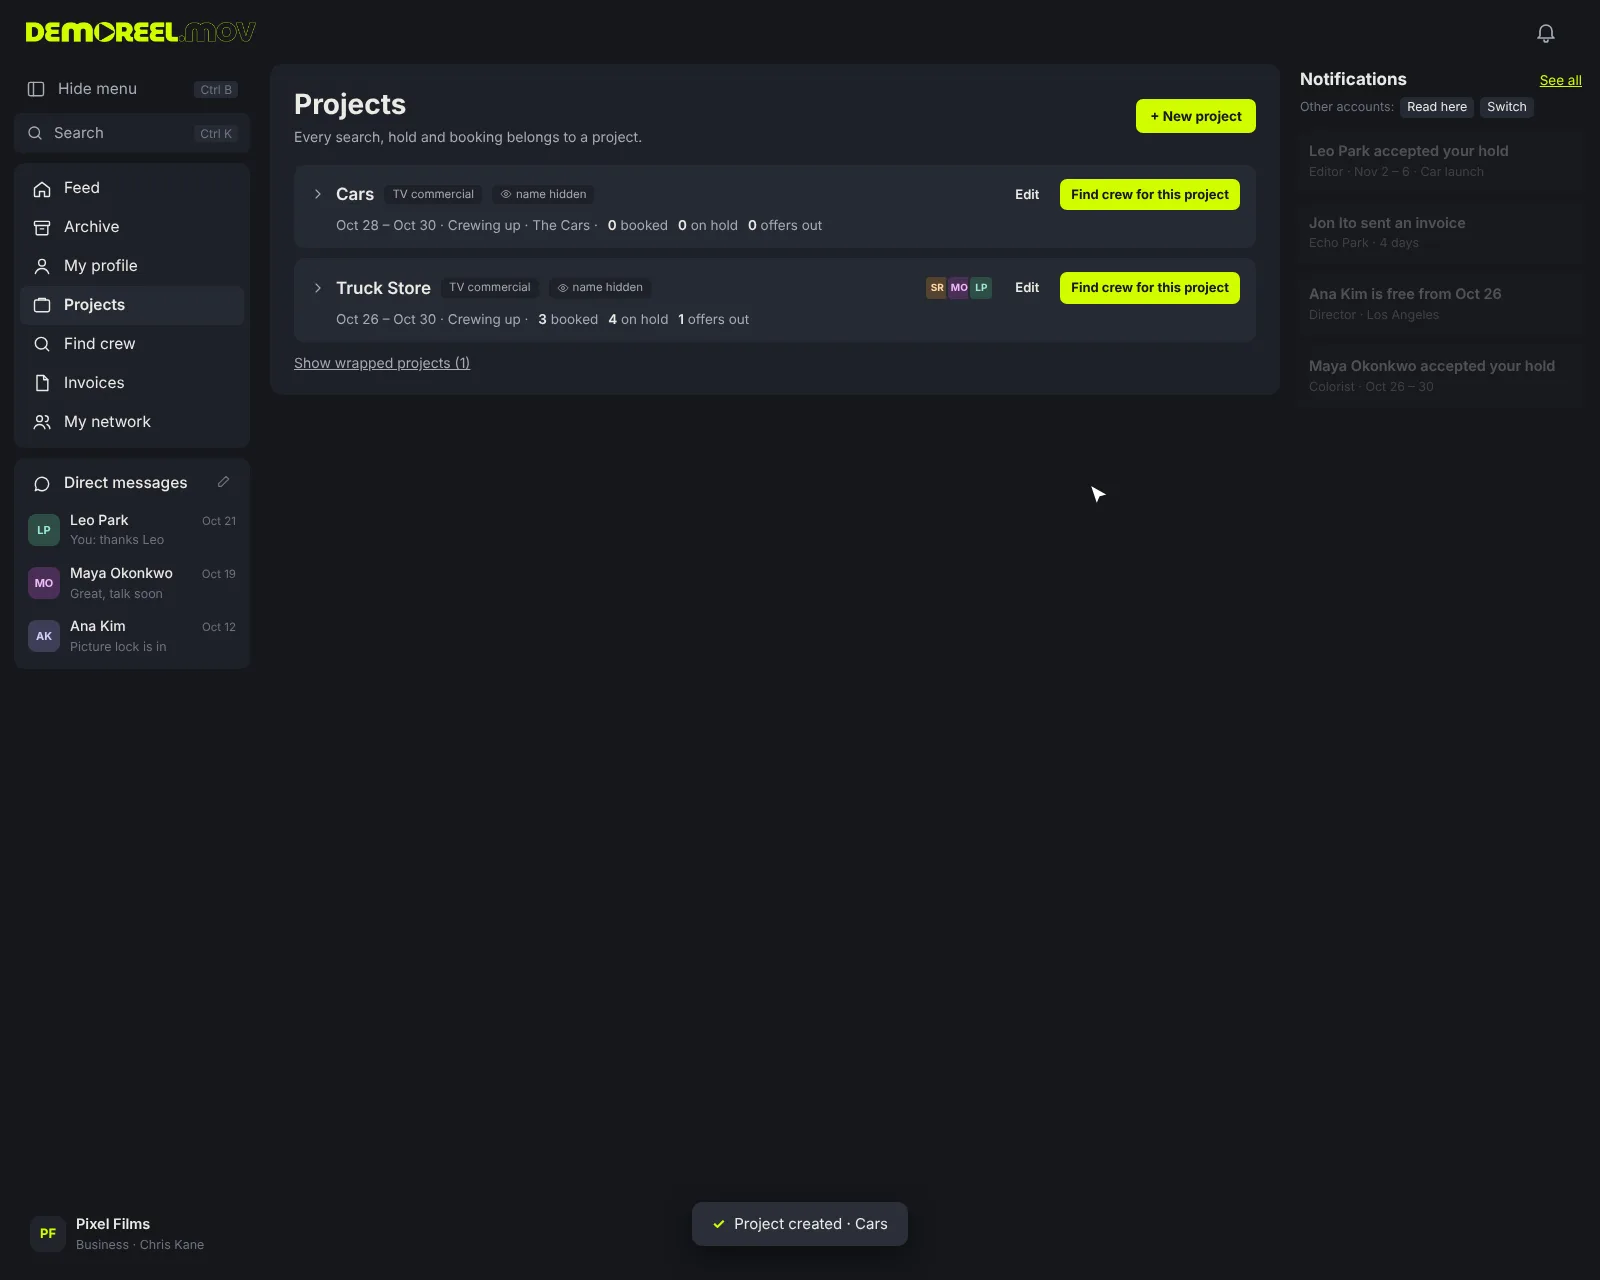Click the MO crew avatar on Truck Store
This screenshot has width=1600, height=1280.
pos(959,288)
